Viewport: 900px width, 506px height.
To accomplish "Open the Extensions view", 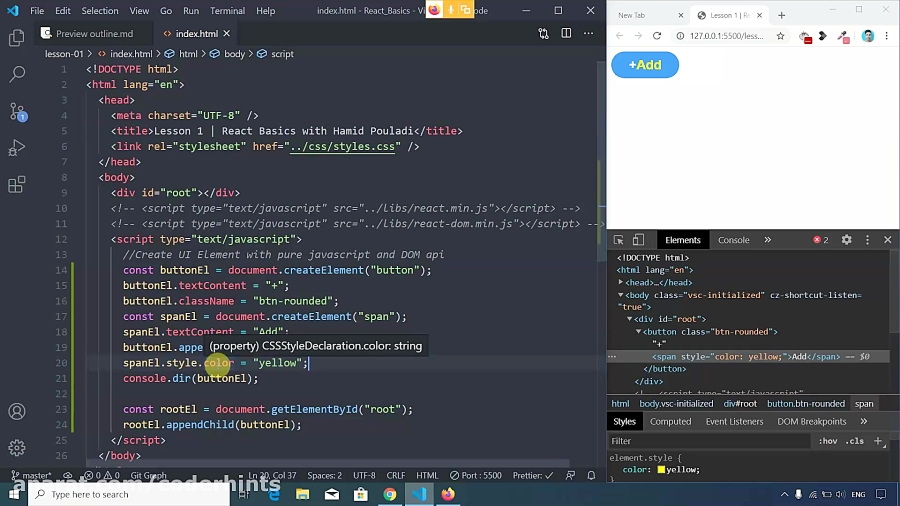I will coord(16,185).
